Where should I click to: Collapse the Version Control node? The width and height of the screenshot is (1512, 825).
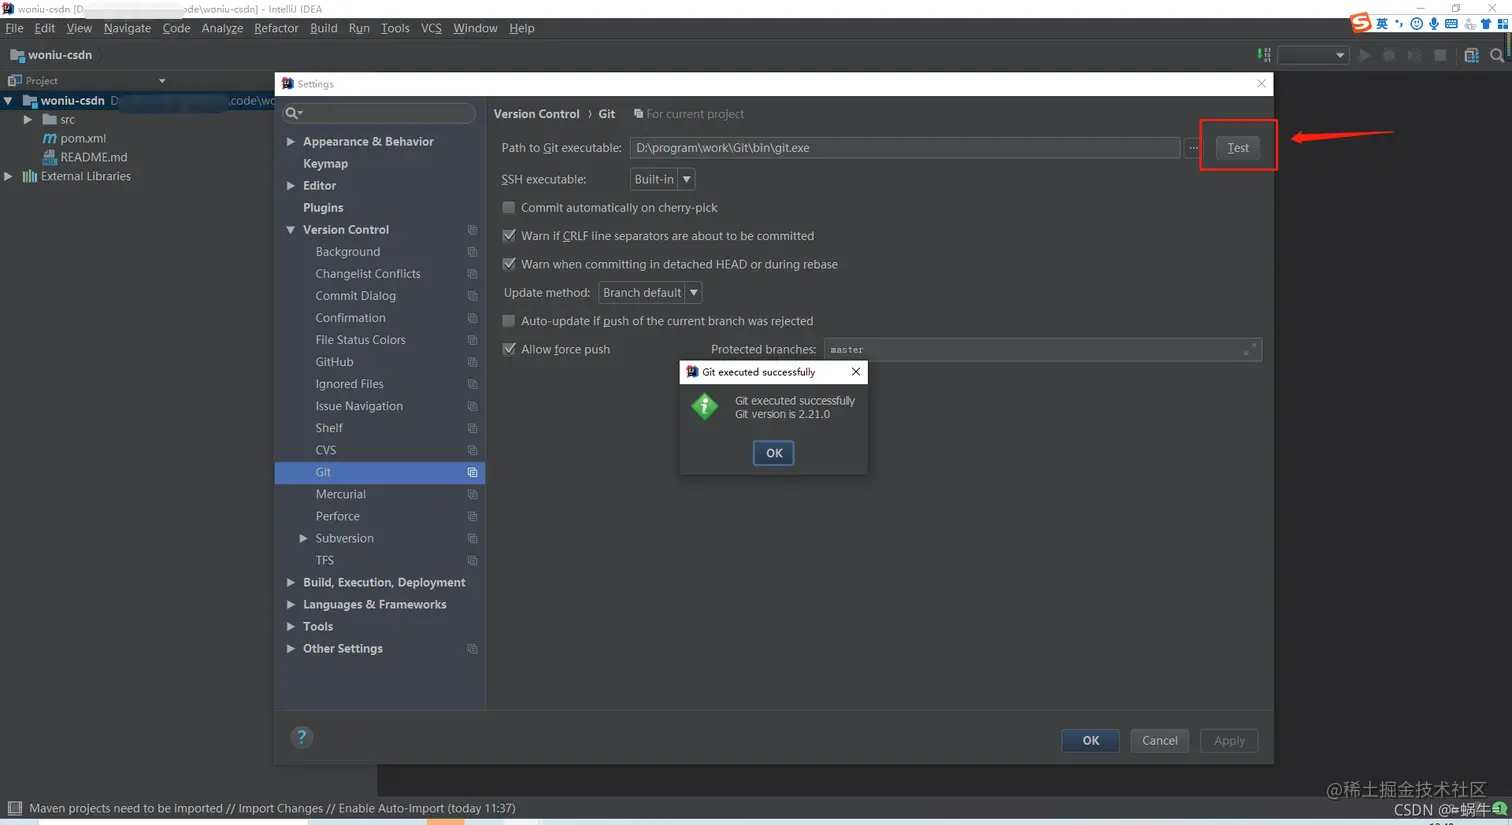[291, 230]
